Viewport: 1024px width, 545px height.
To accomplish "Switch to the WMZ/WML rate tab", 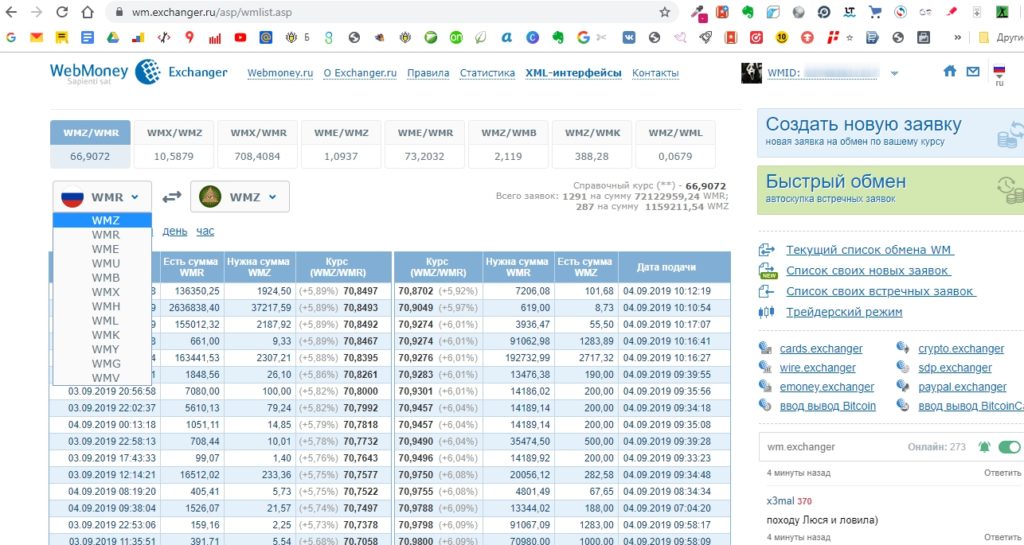I will (675, 144).
